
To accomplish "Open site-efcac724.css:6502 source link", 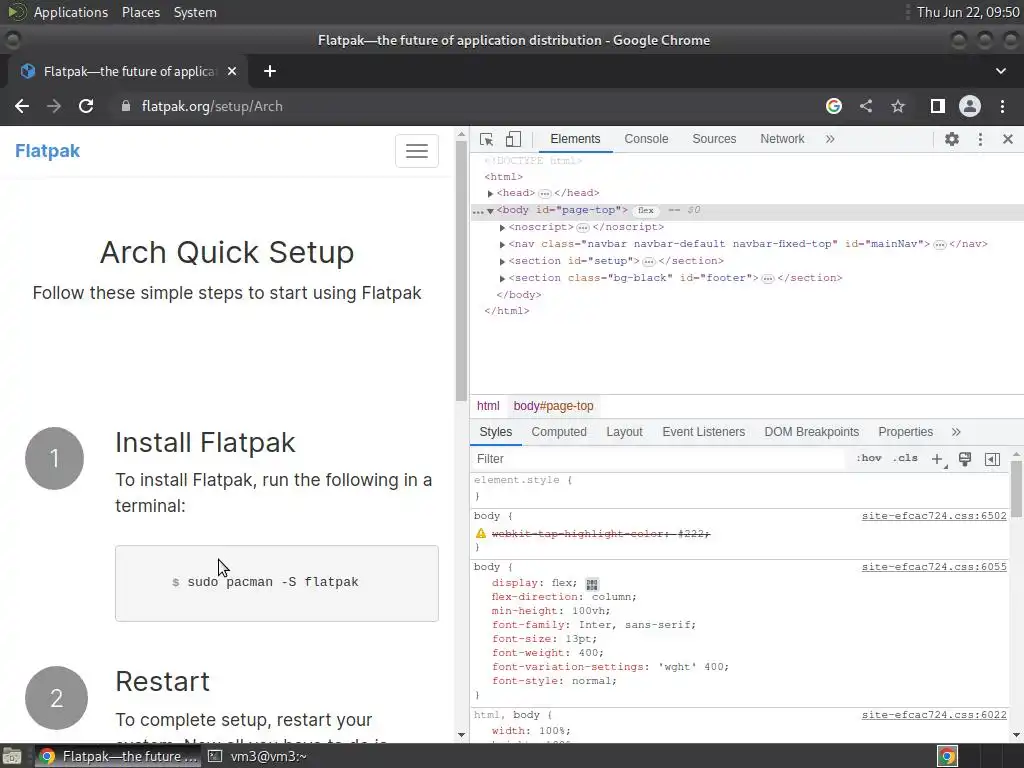I will click(x=934, y=516).
